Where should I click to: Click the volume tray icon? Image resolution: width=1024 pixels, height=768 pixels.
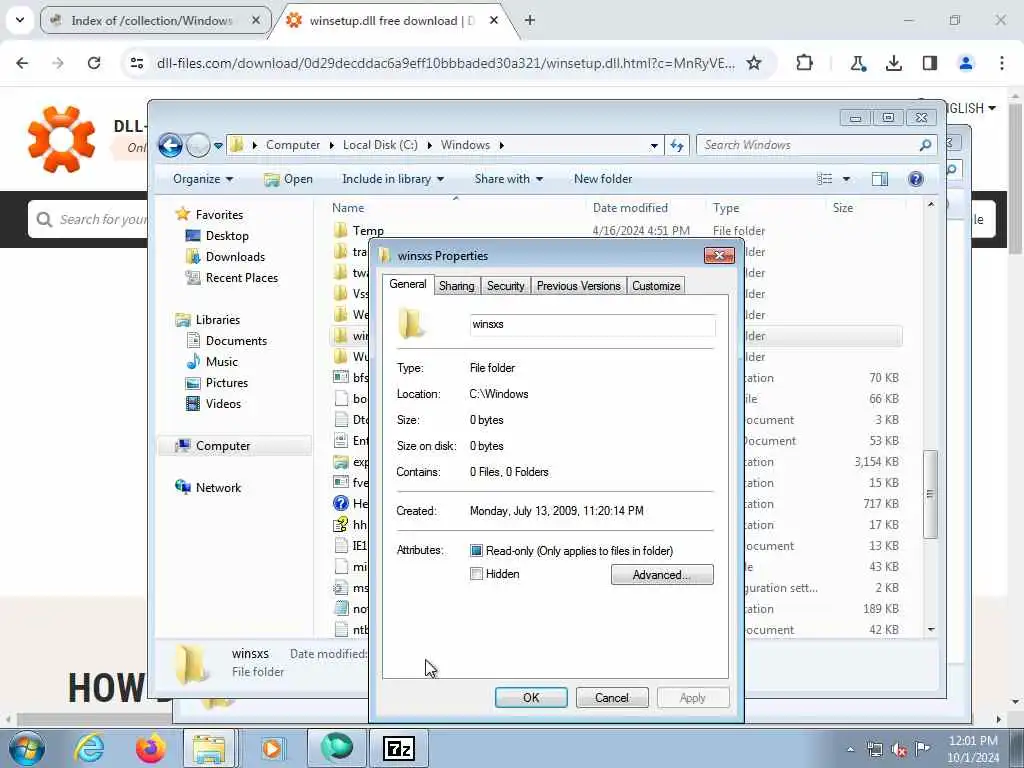[x=899, y=750]
